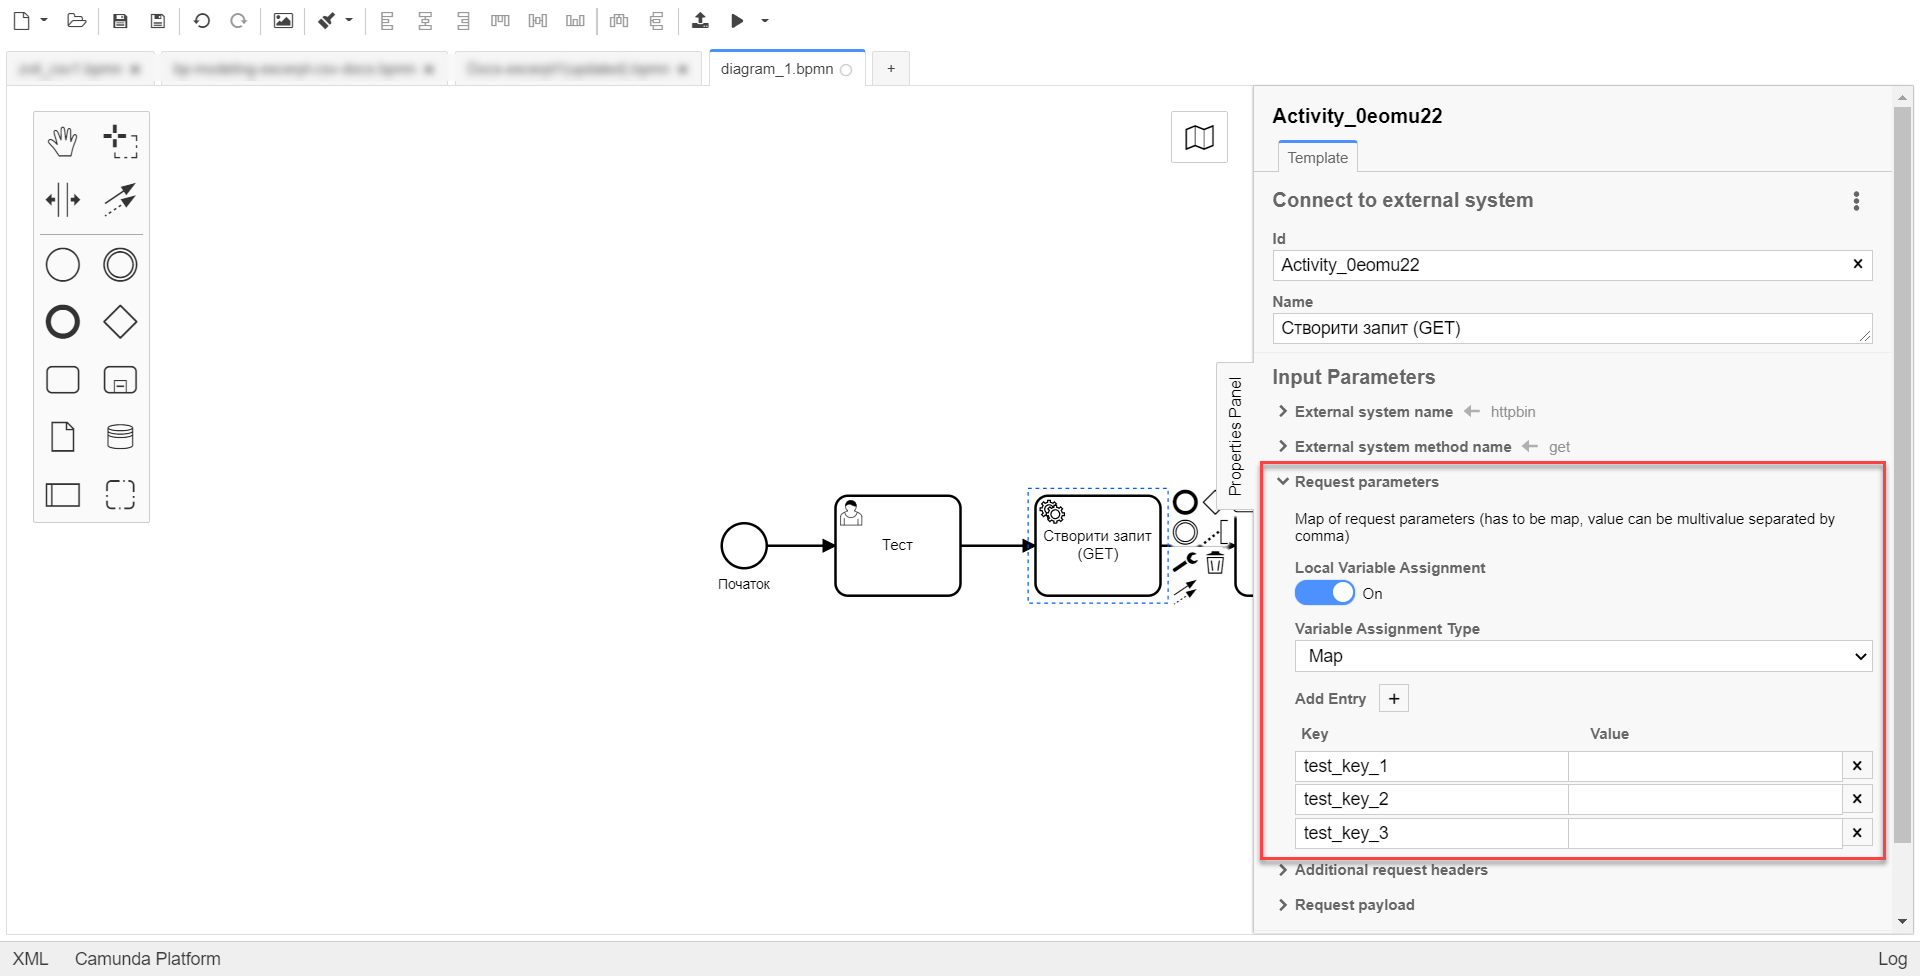
Task: Select the Початок start event
Action: click(x=744, y=546)
